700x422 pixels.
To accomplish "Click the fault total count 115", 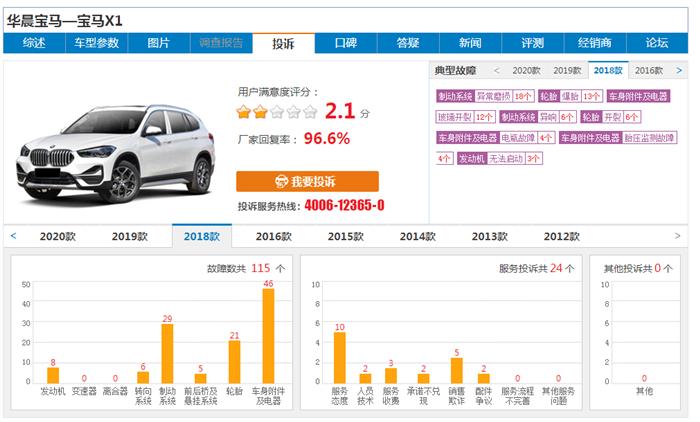I will coord(261,268).
